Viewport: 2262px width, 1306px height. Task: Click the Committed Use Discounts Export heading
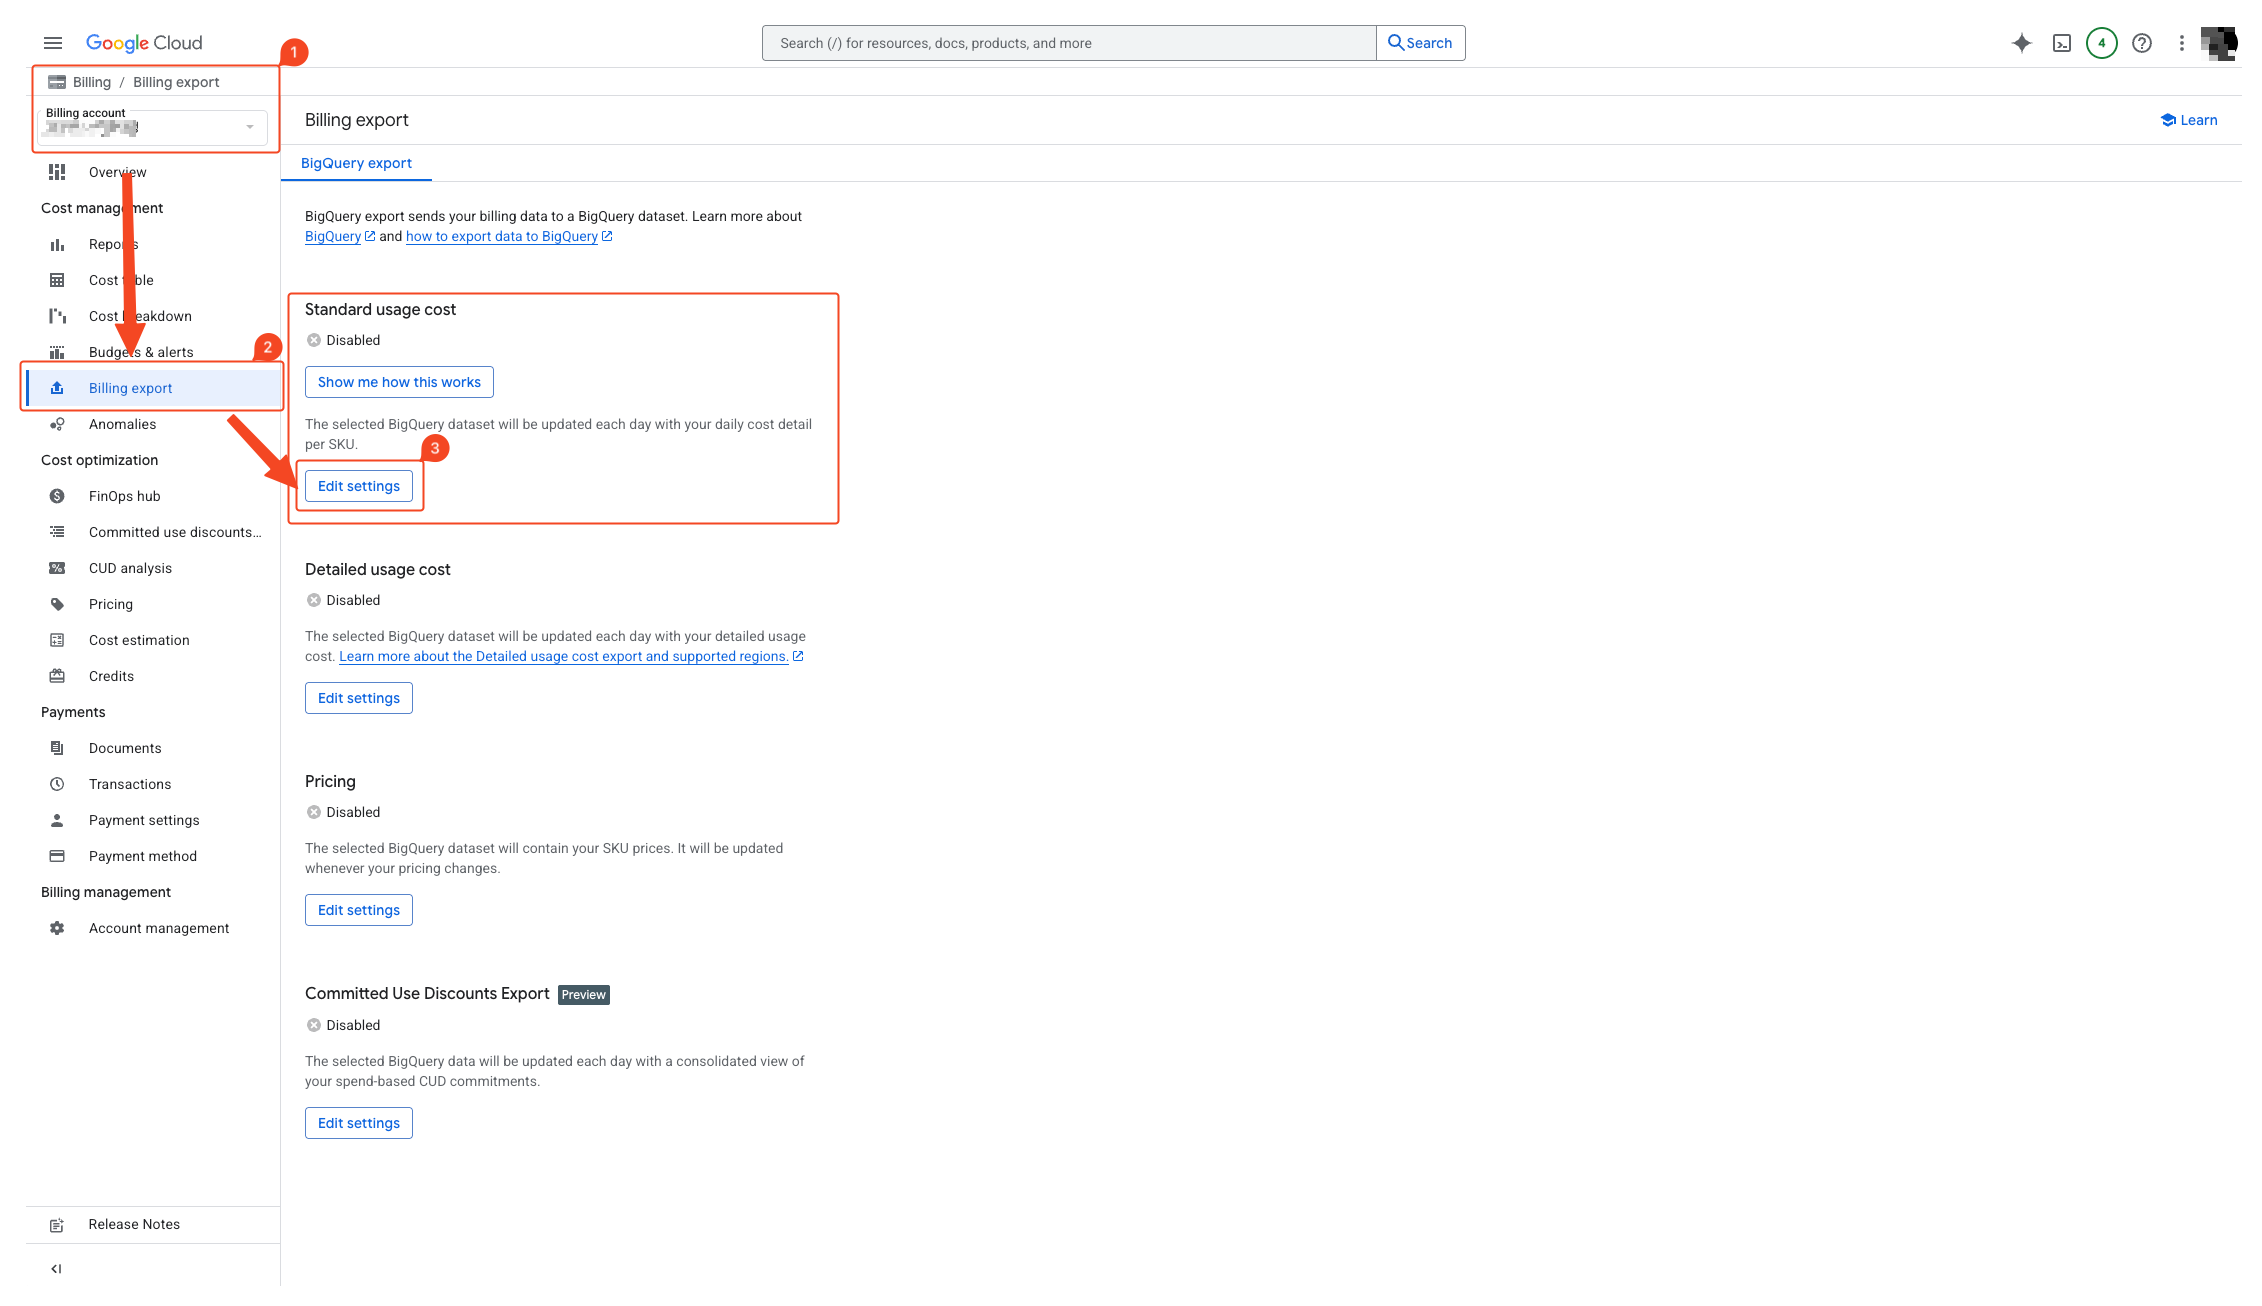coord(427,993)
